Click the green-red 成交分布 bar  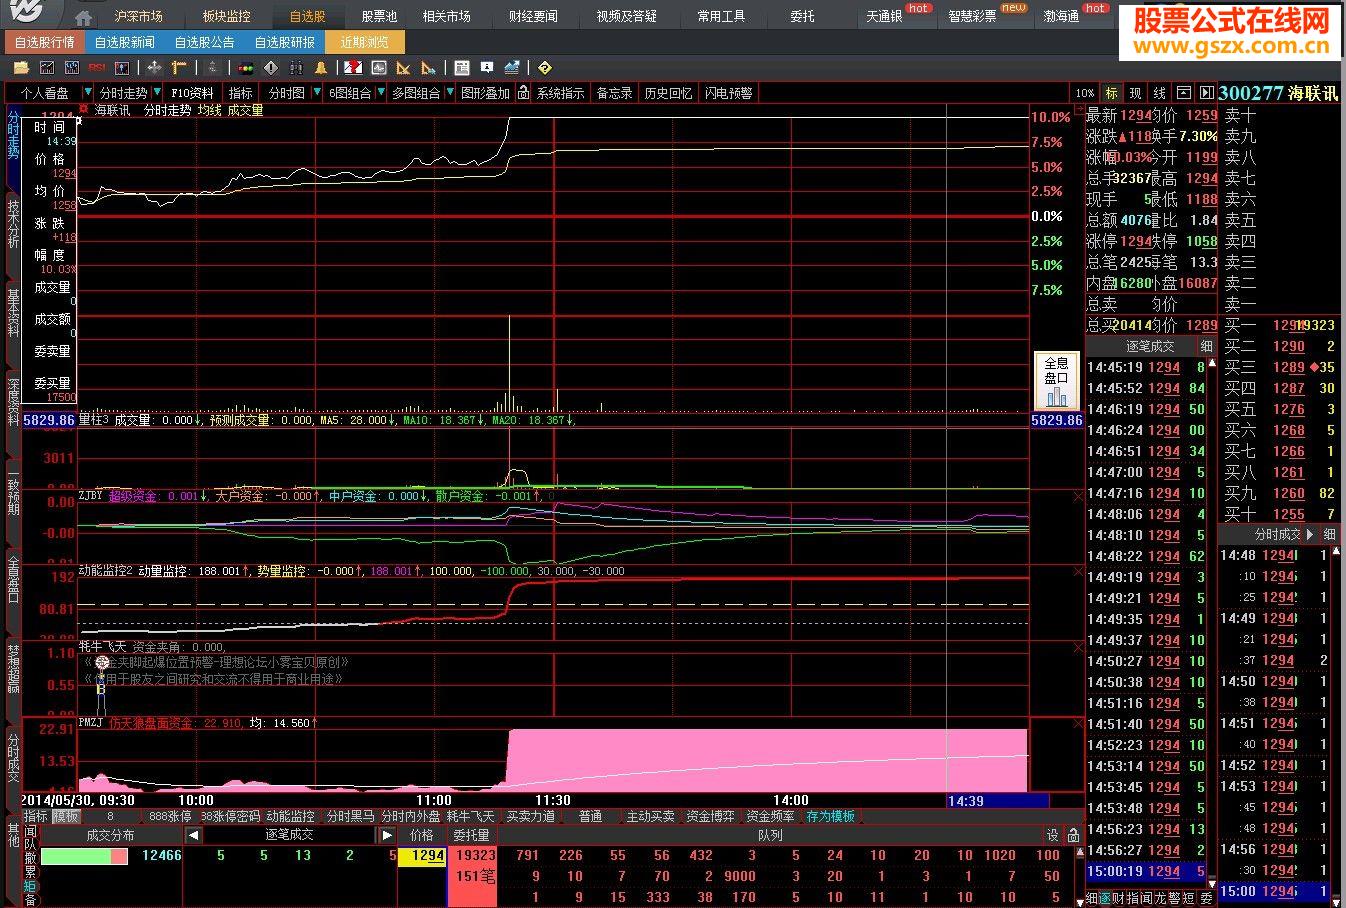(x=84, y=856)
